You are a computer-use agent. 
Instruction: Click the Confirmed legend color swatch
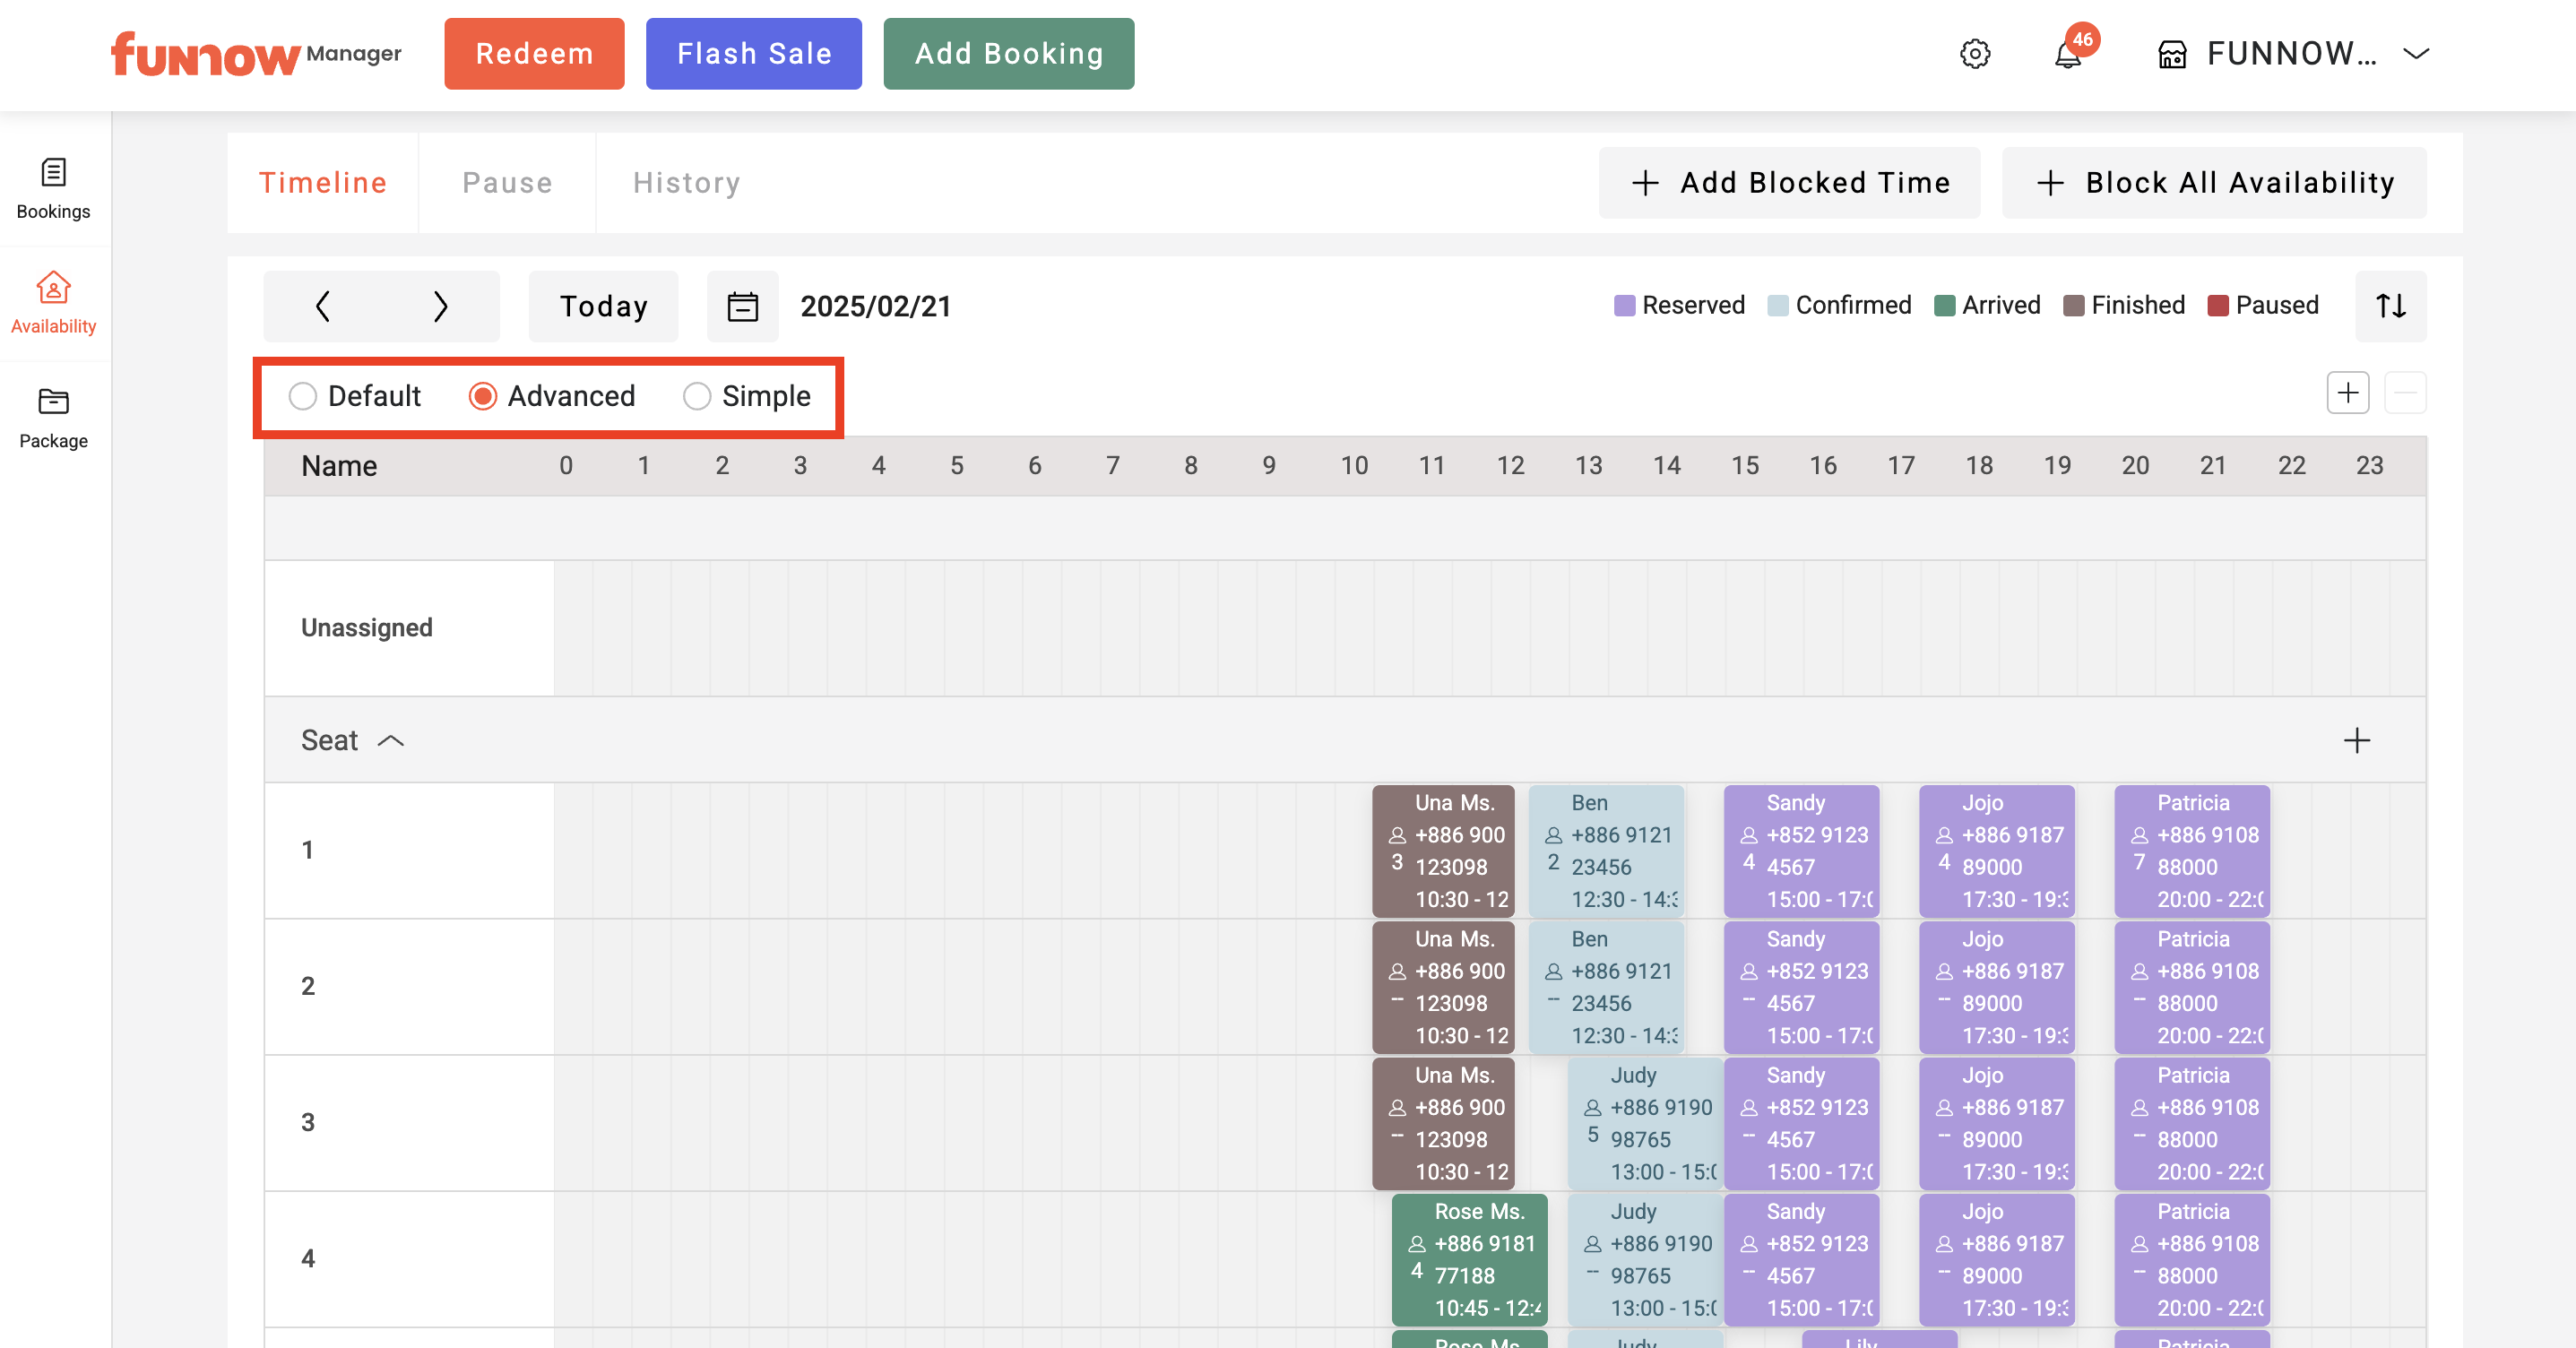pos(1778,305)
